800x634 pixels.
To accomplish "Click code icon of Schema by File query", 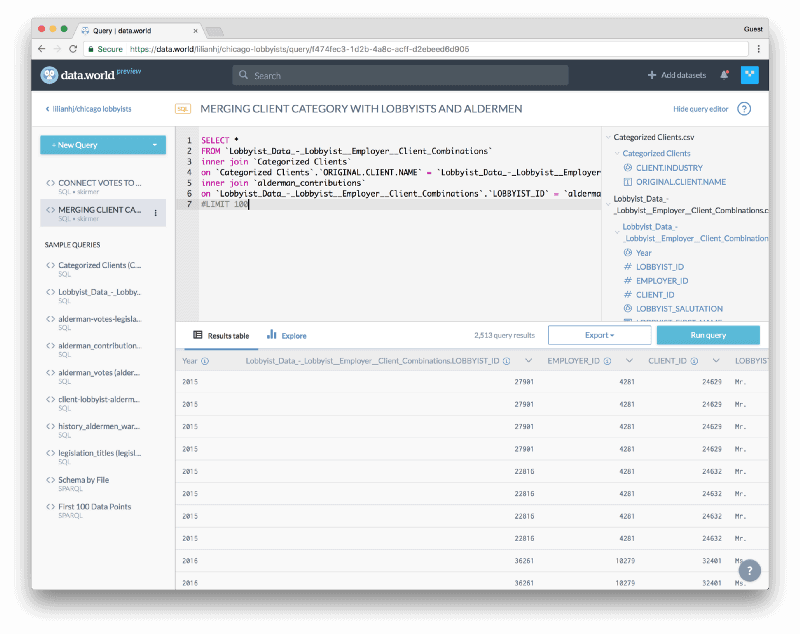I will pos(51,480).
